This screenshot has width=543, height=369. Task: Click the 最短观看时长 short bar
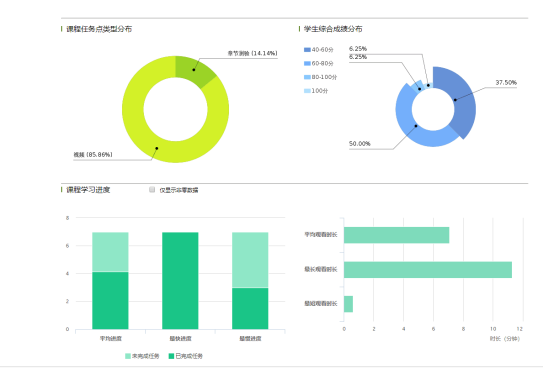point(348,304)
